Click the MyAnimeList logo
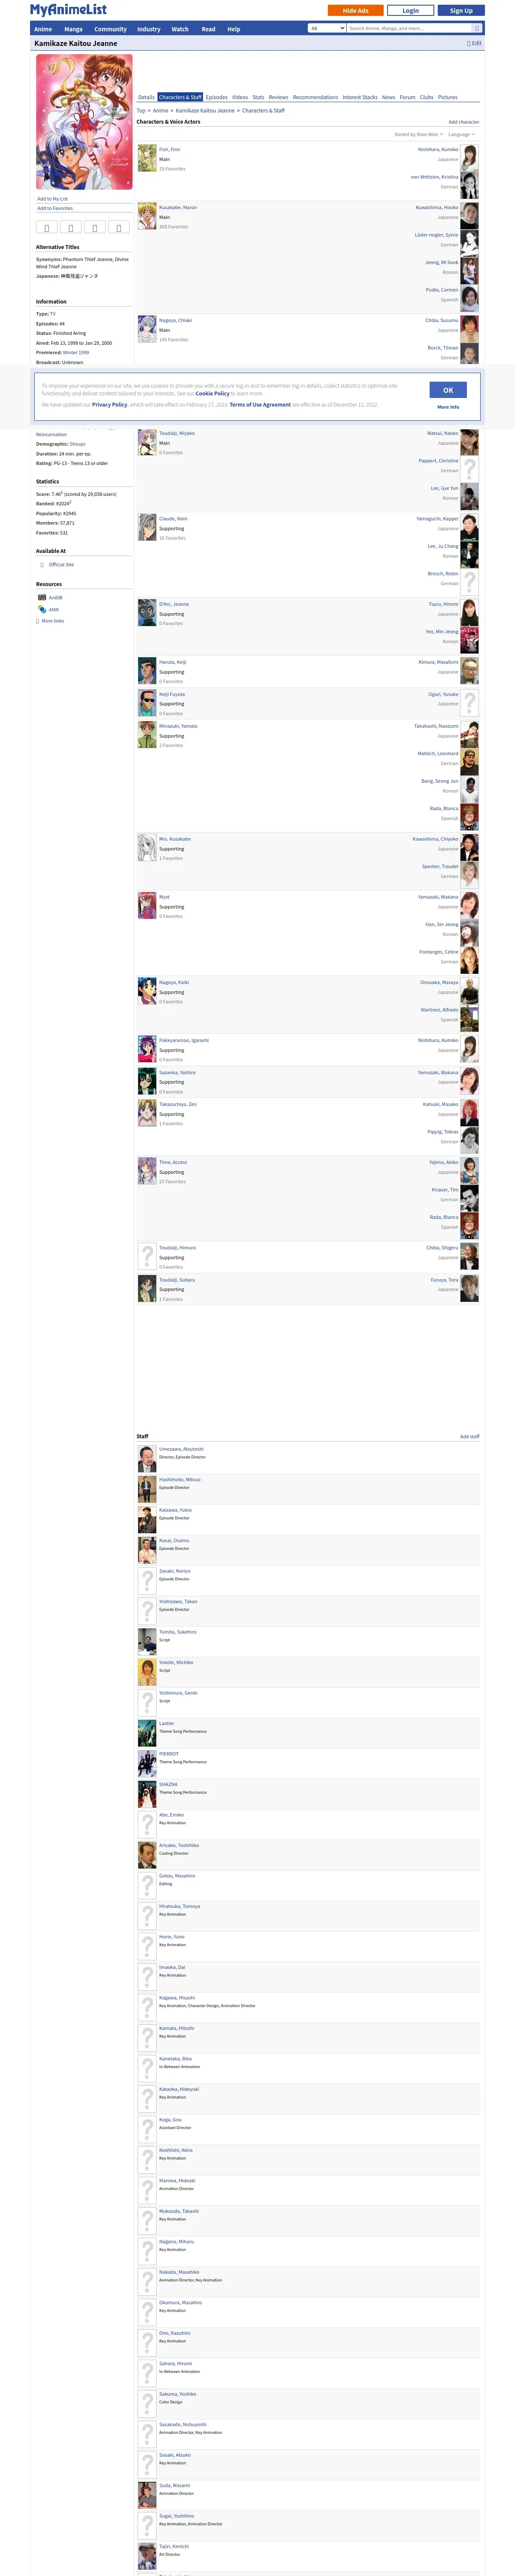The image size is (515, 2576). coord(68,10)
